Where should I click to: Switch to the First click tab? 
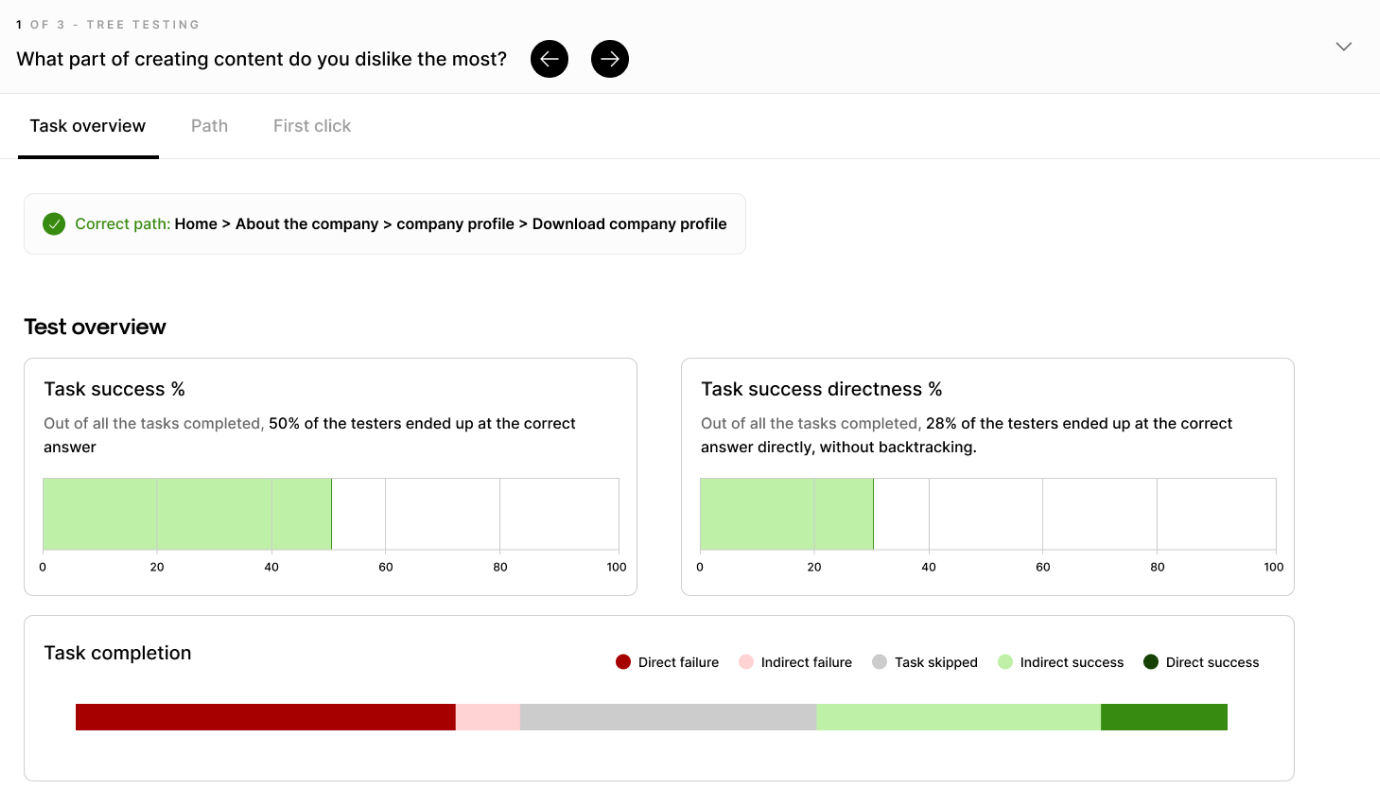coord(312,126)
